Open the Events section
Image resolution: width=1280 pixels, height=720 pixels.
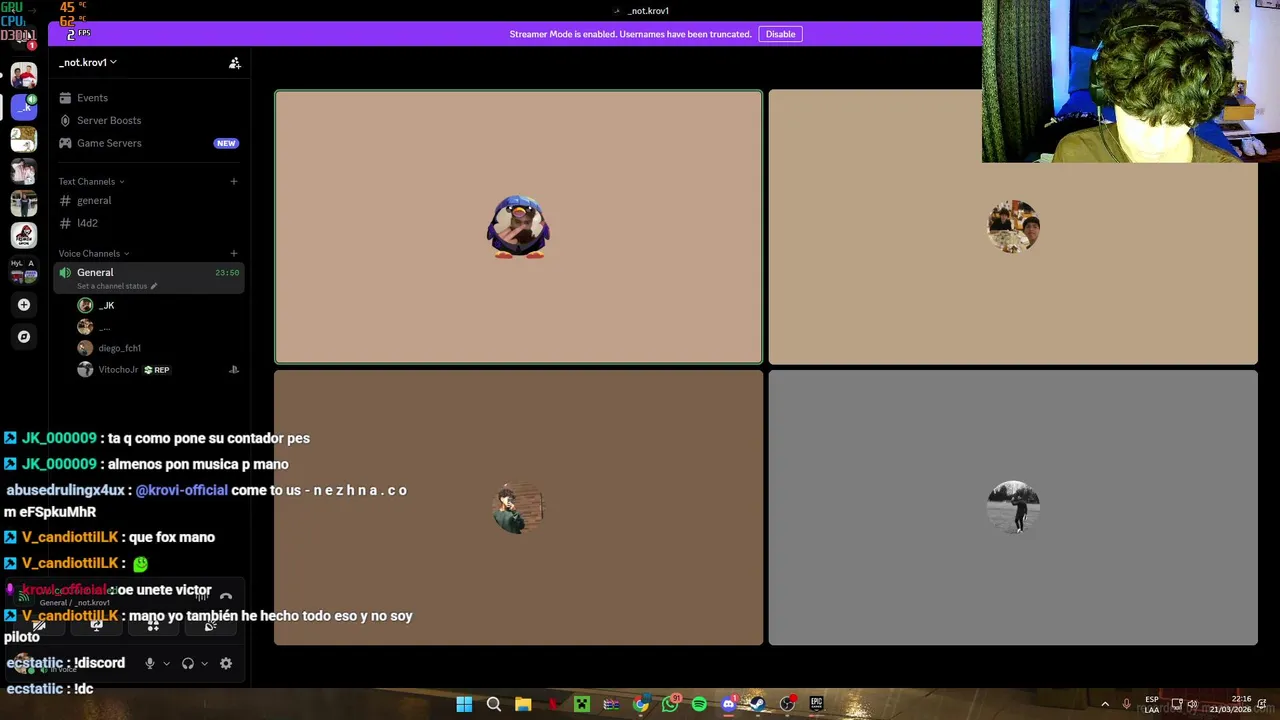[x=150, y=98]
